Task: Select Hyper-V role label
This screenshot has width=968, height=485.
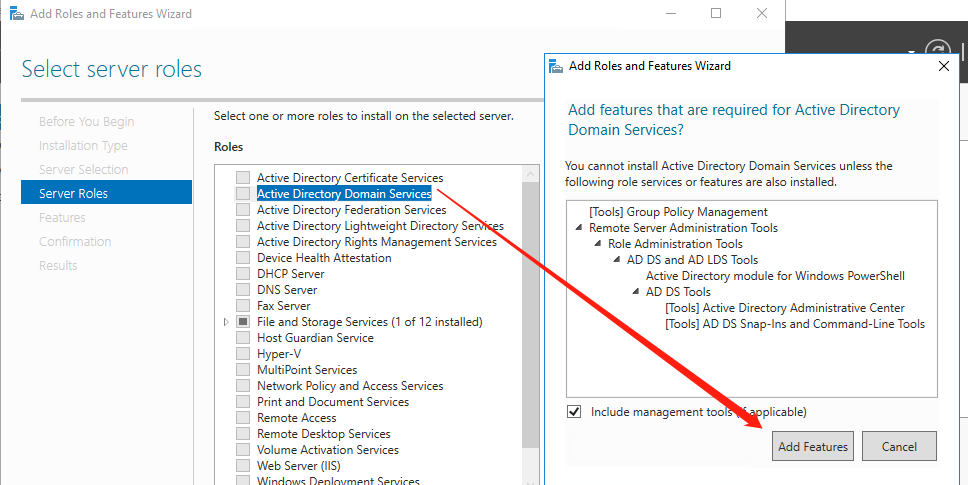Action: (x=279, y=354)
